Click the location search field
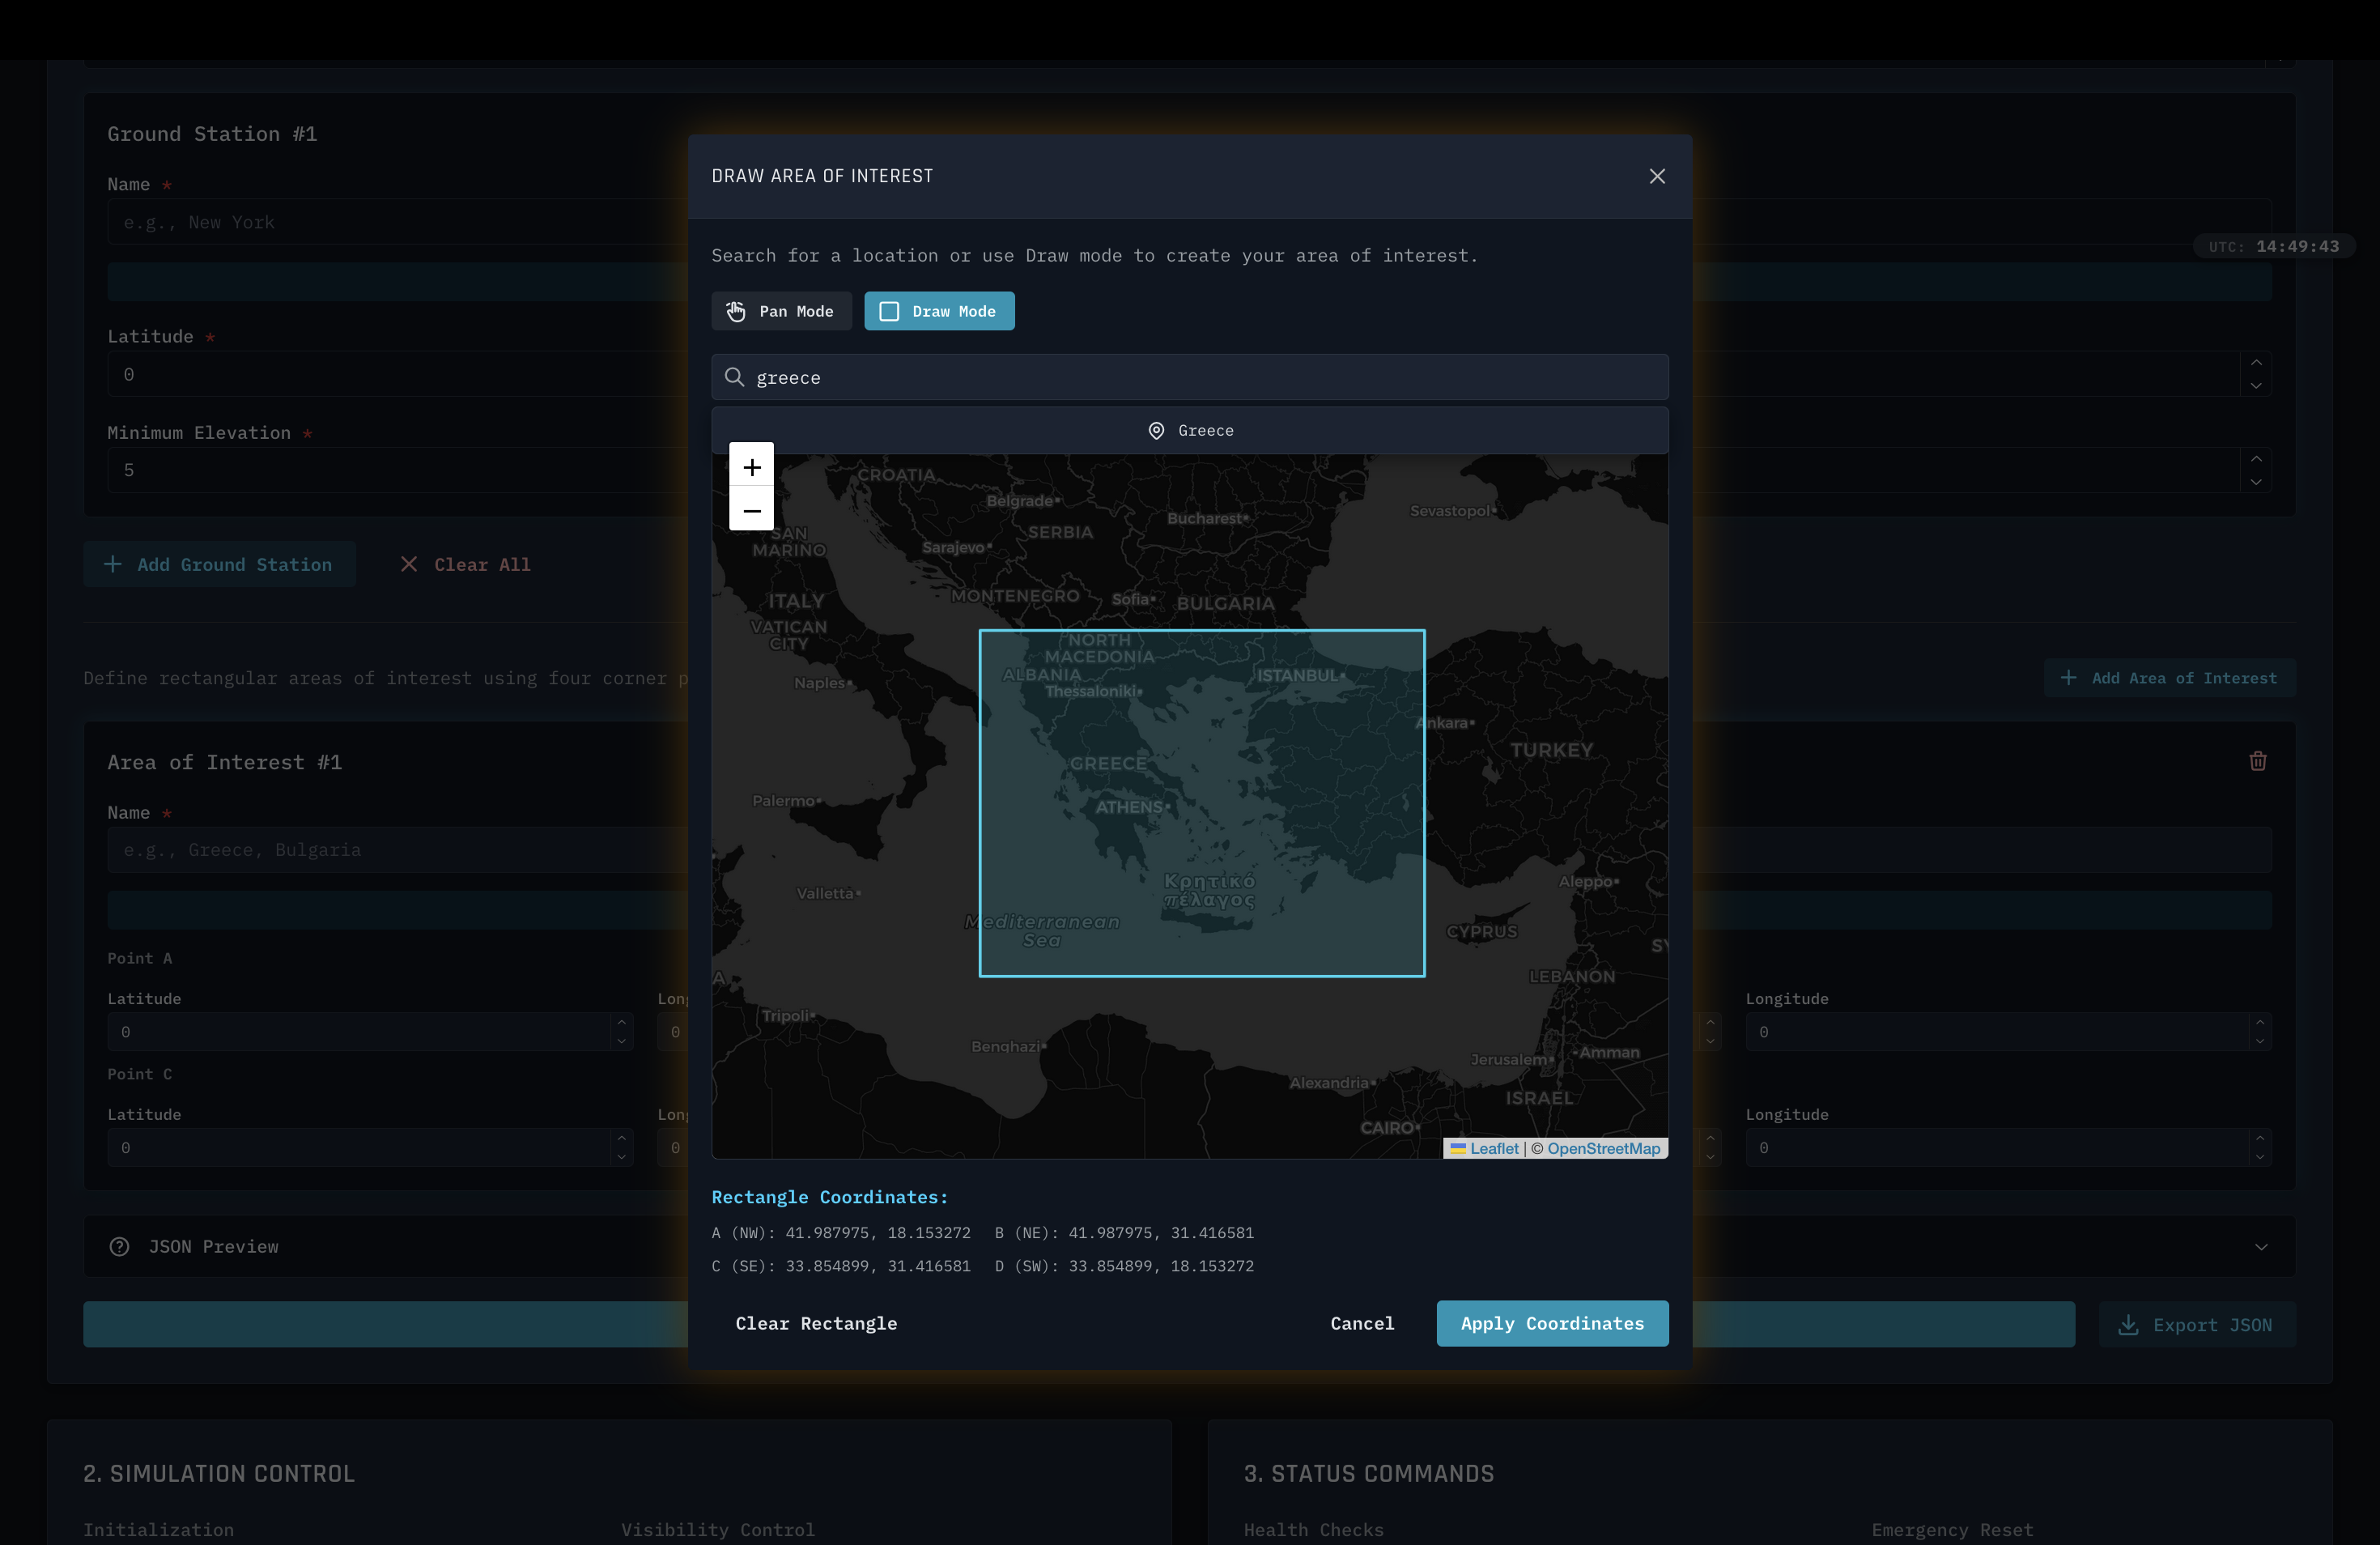 1200,377
